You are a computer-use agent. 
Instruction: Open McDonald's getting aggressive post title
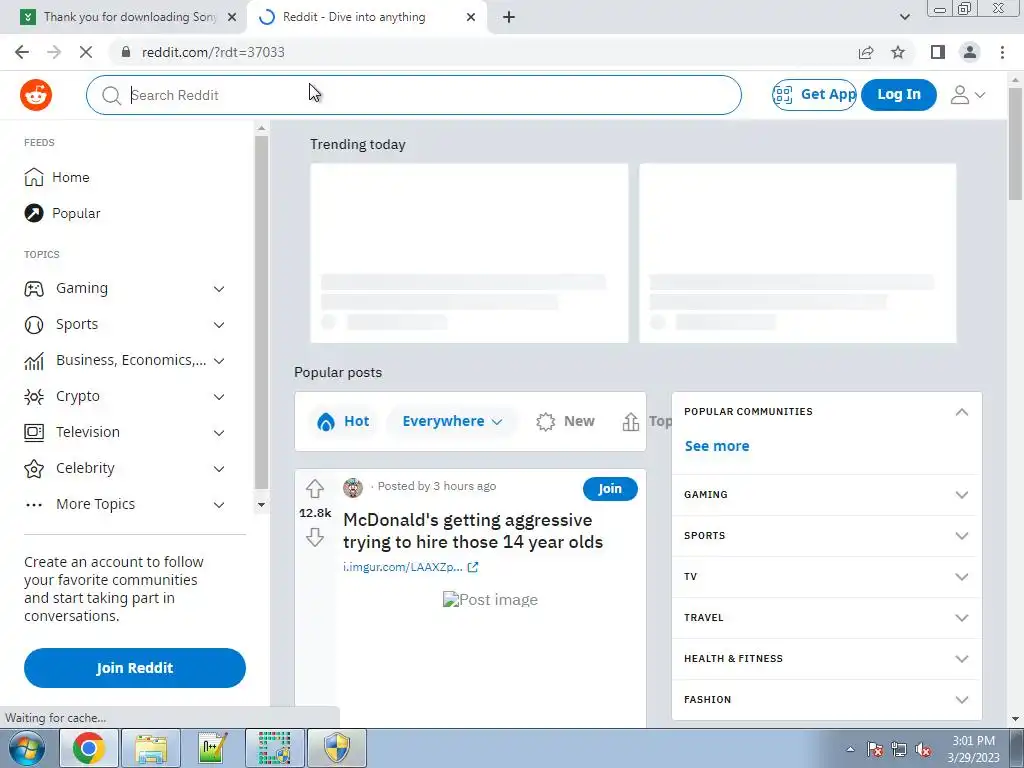pos(473,531)
